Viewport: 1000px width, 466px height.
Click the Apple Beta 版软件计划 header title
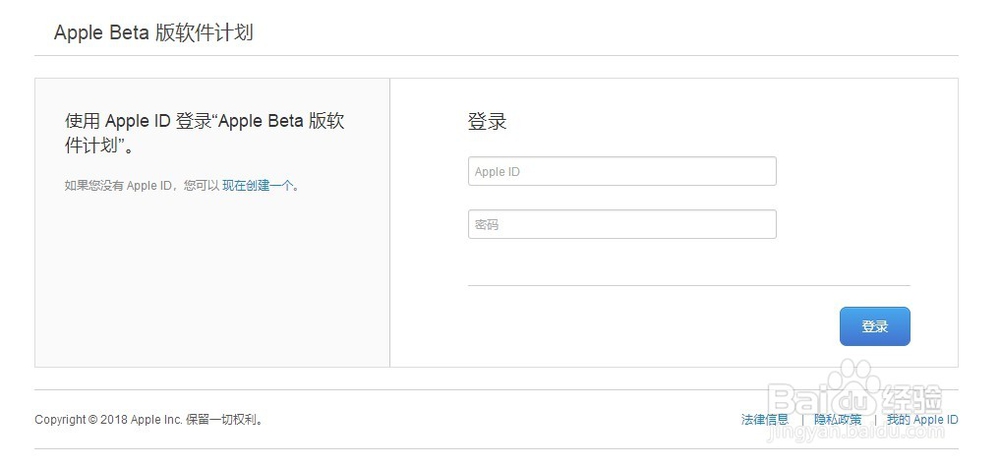153,33
